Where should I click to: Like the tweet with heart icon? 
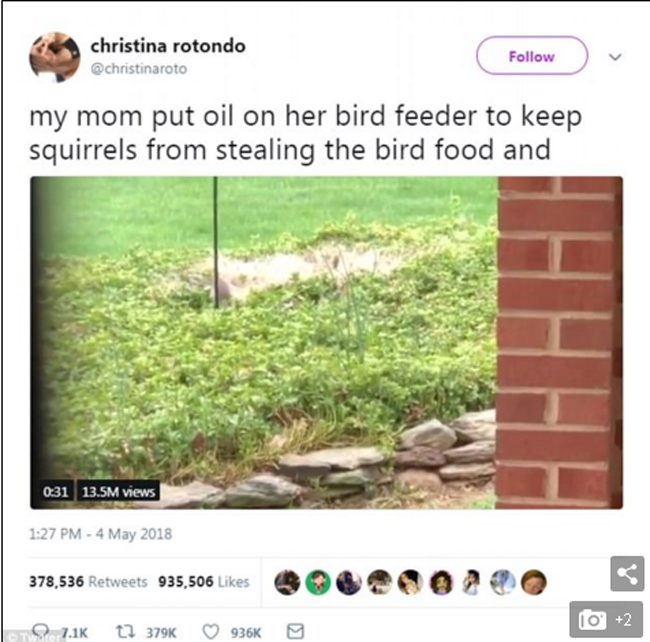pos(211,632)
